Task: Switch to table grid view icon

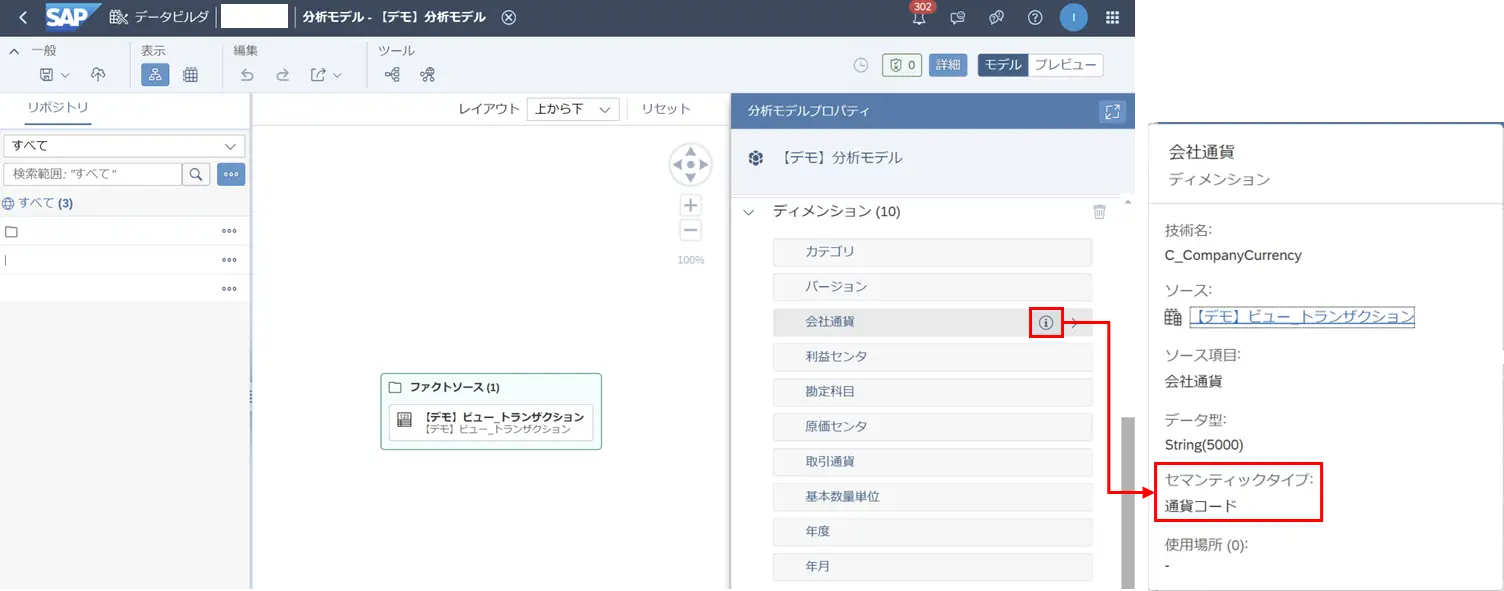Action: 190,75
